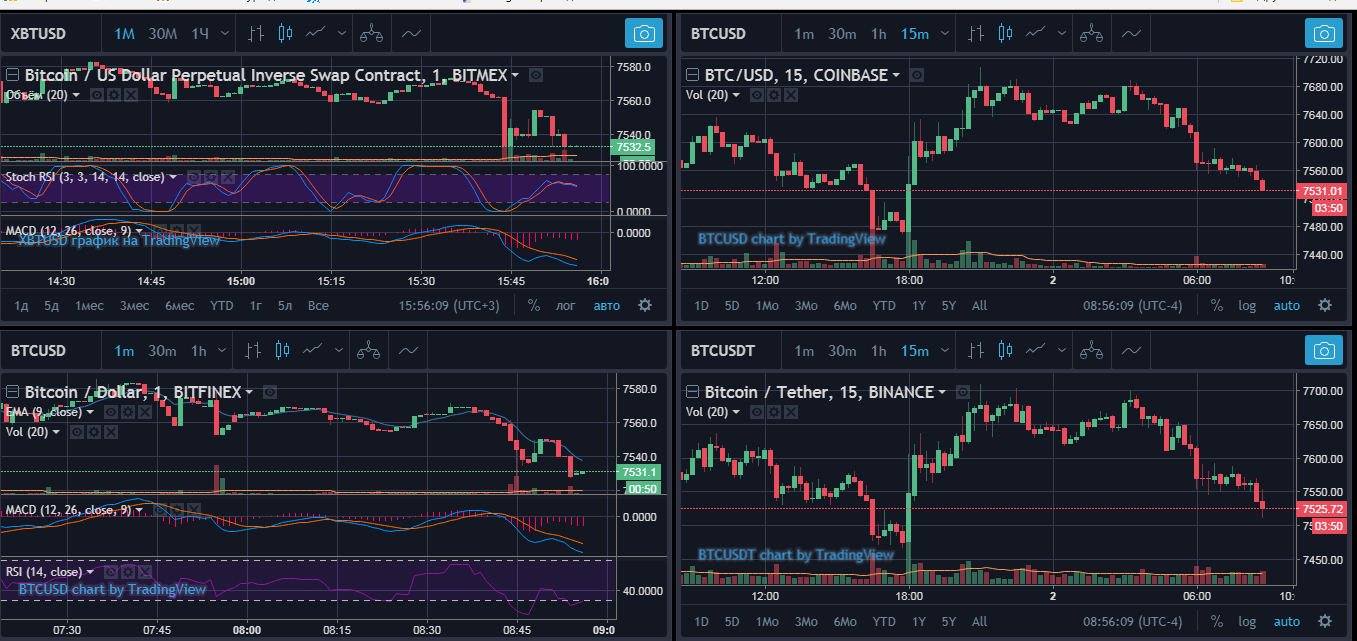Open Indicators in COINBASE BTCUSD toolbar
The height and width of the screenshot is (641, 1357).
click(x=1131, y=33)
